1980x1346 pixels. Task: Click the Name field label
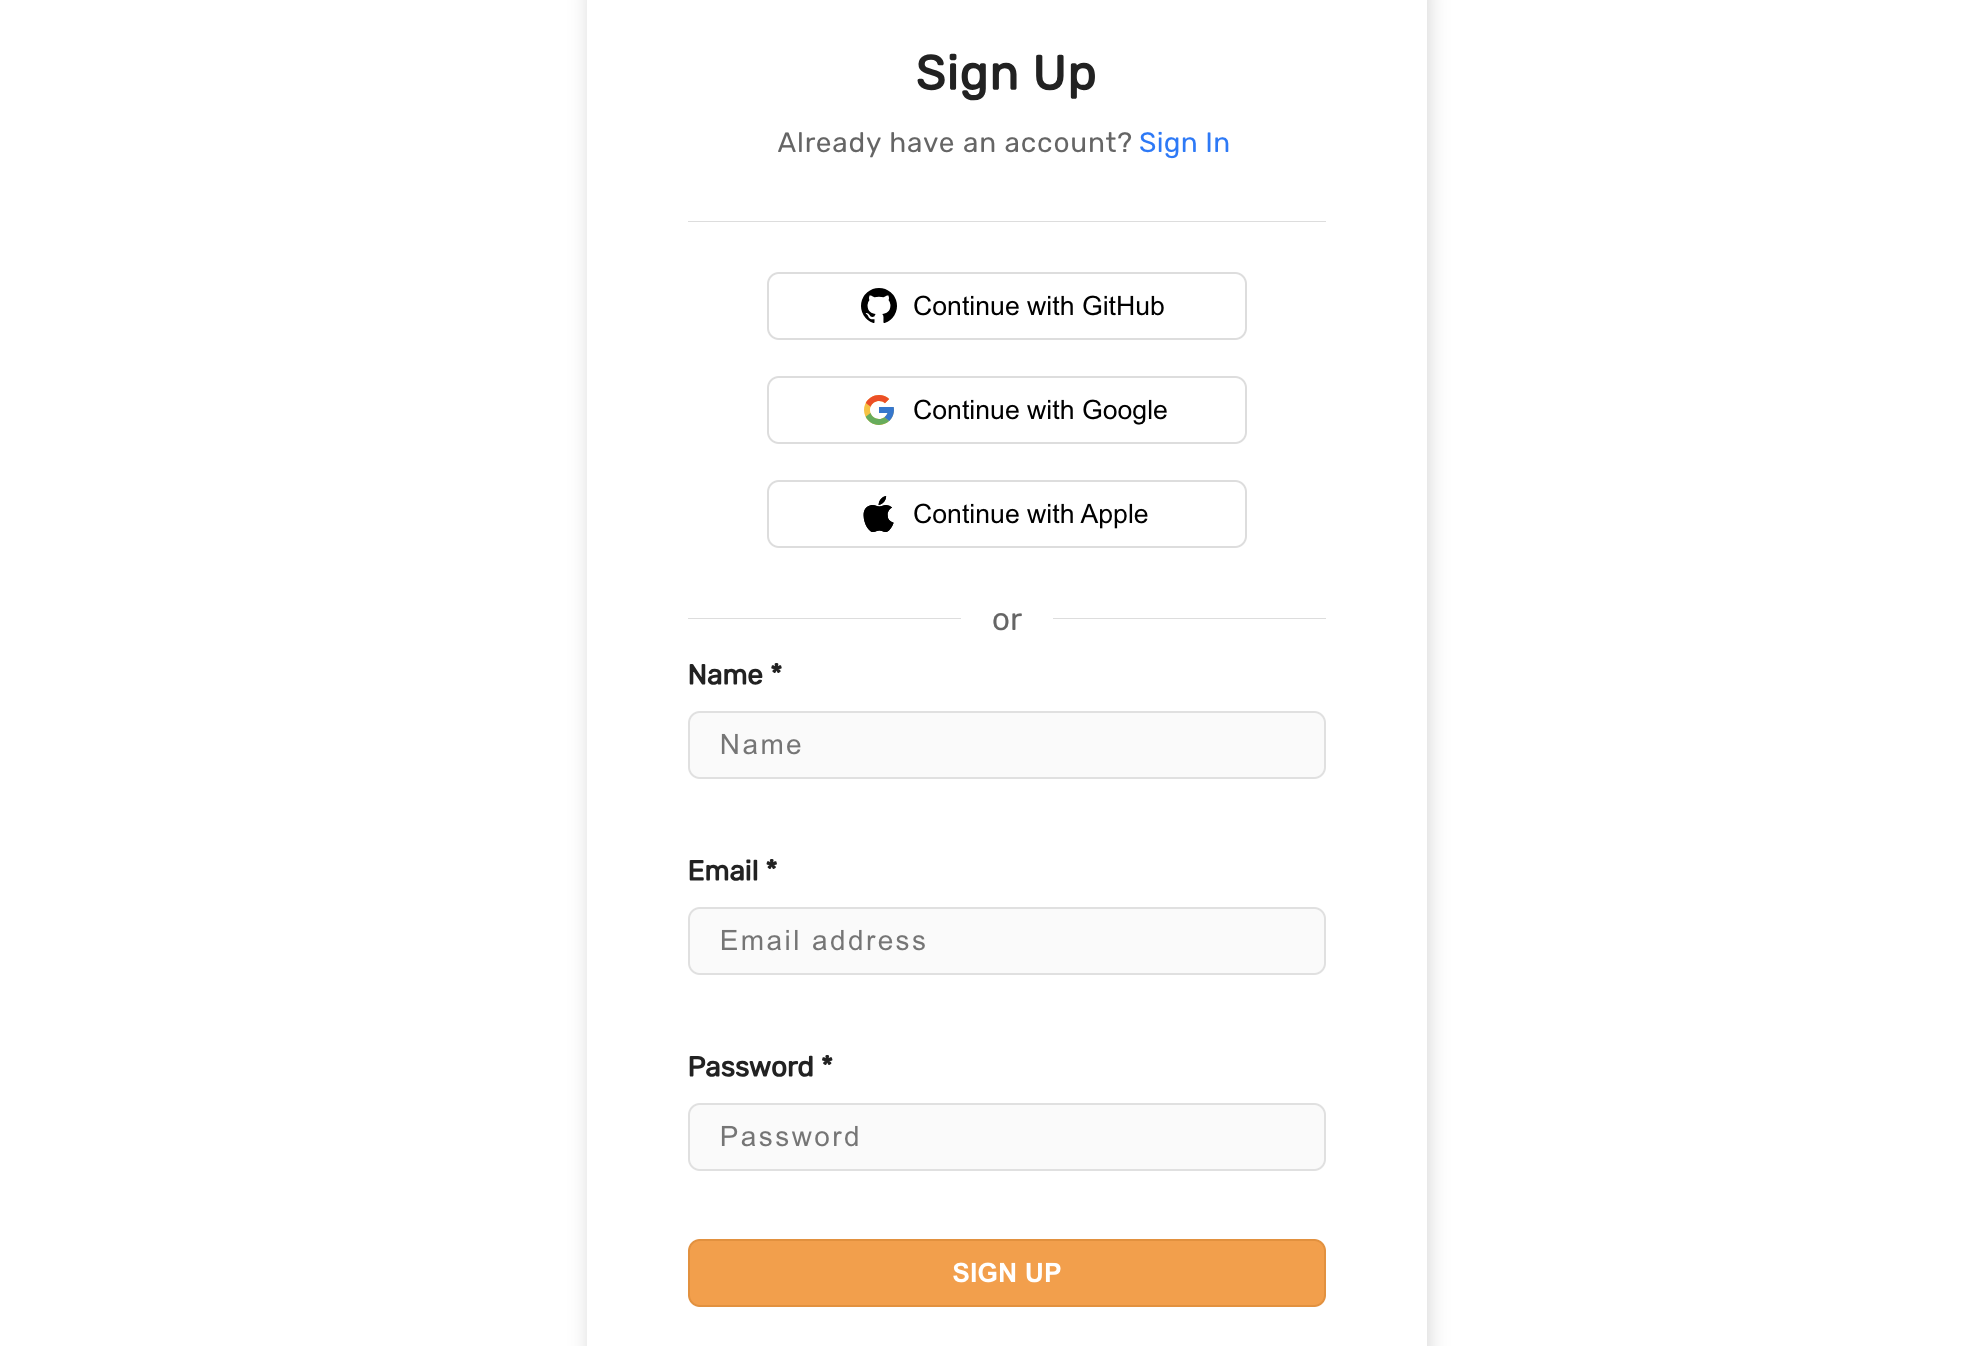[726, 674]
